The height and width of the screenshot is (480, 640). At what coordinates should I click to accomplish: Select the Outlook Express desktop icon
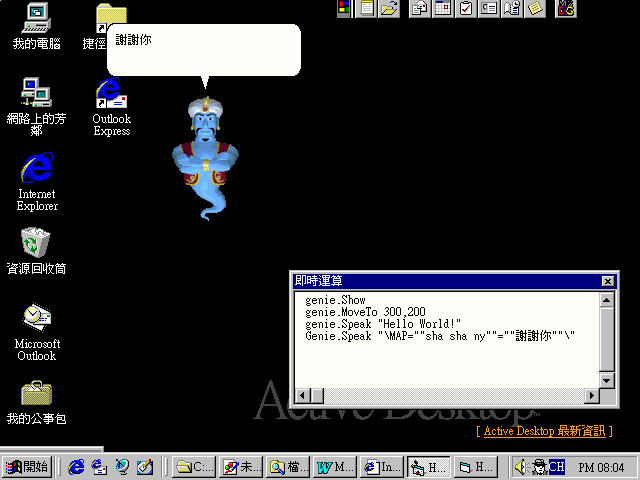(111, 108)
